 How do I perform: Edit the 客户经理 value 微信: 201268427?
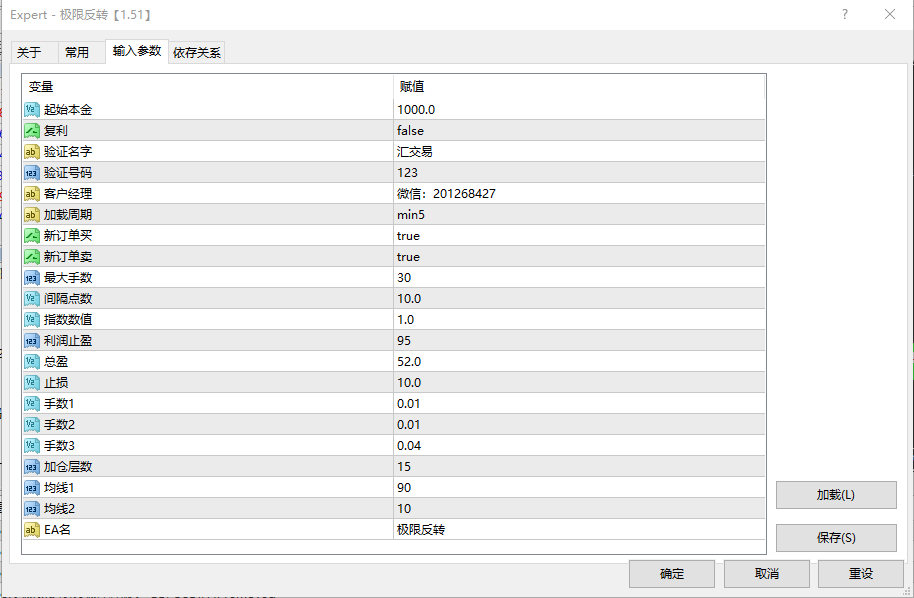[579, 194]
